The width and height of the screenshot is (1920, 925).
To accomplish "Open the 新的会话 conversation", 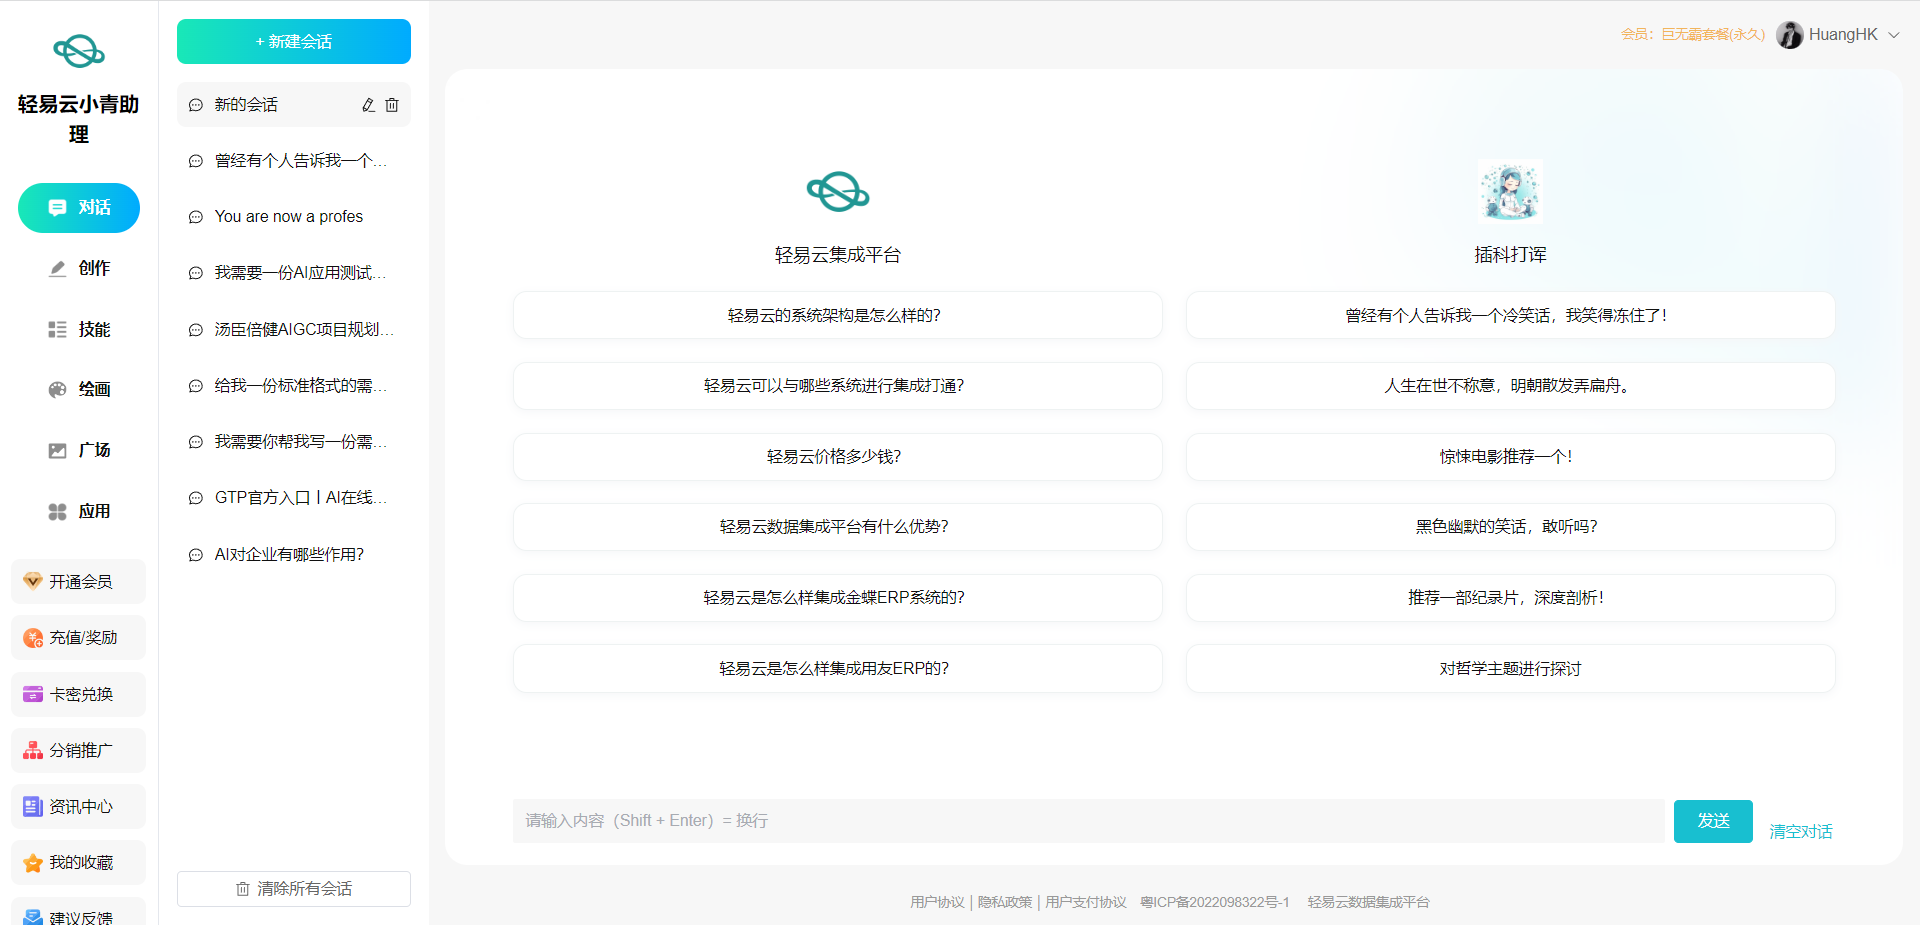I will [294, 105].
